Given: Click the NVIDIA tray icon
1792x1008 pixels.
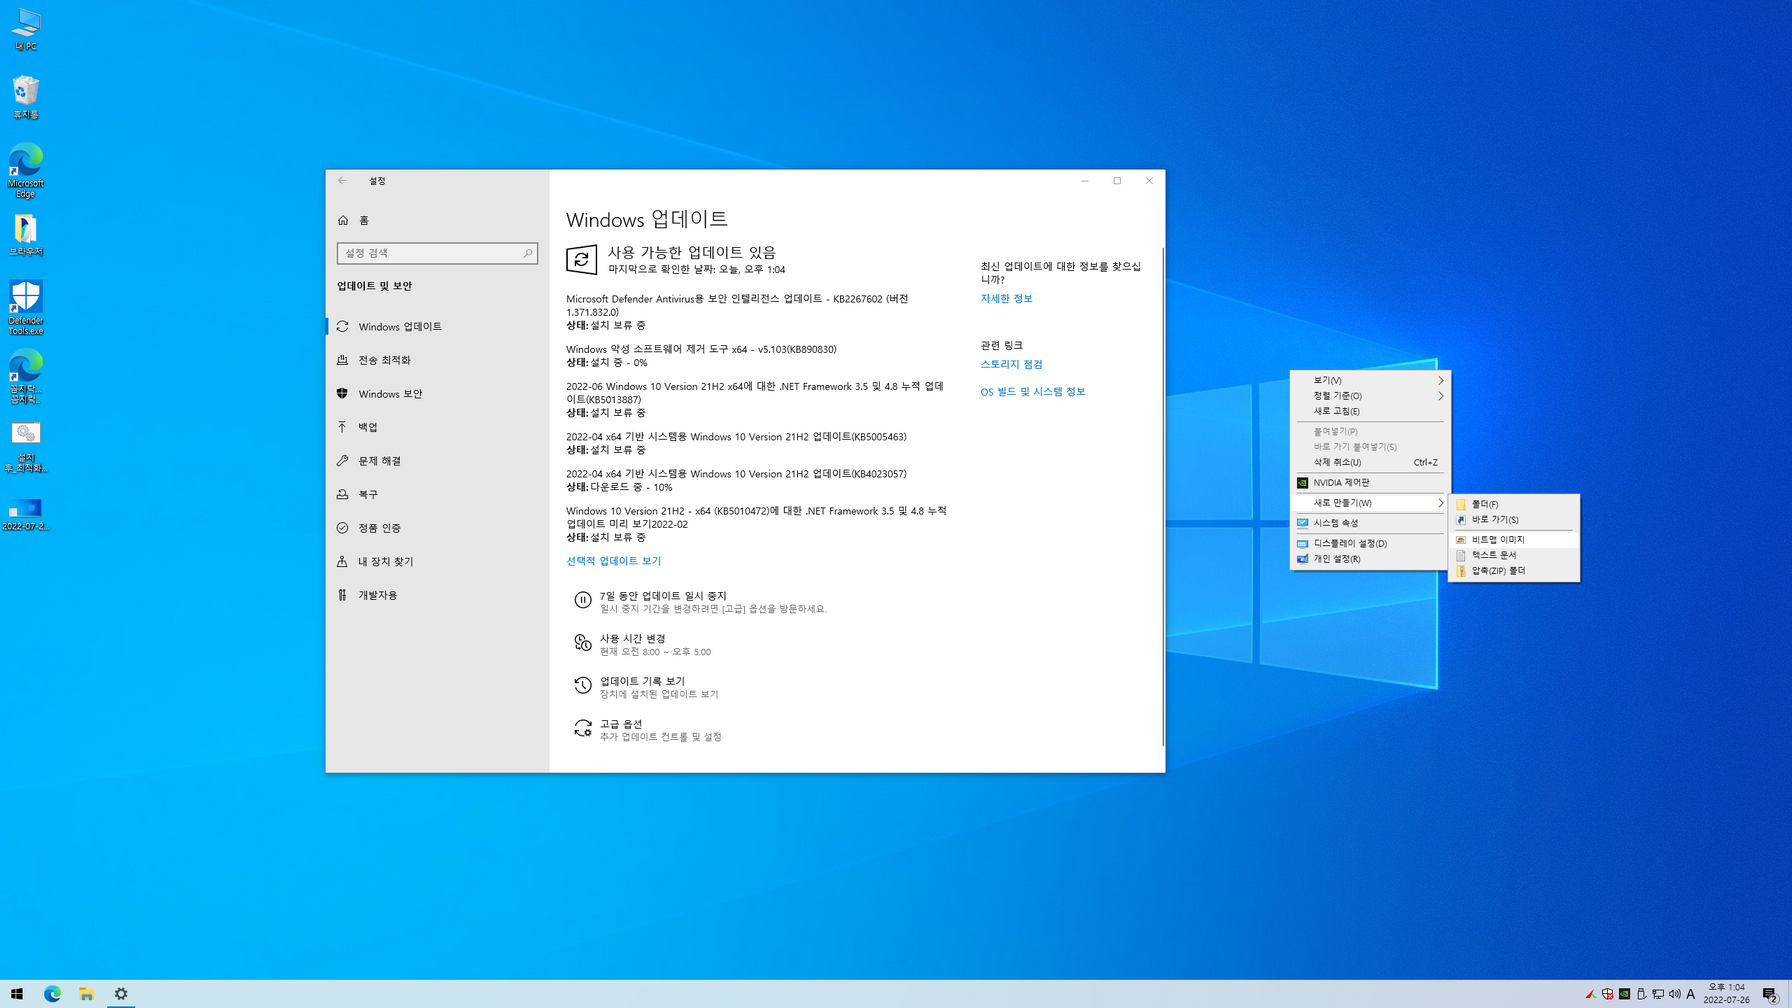Looking at the screenshot, I should click(1624, 994).
